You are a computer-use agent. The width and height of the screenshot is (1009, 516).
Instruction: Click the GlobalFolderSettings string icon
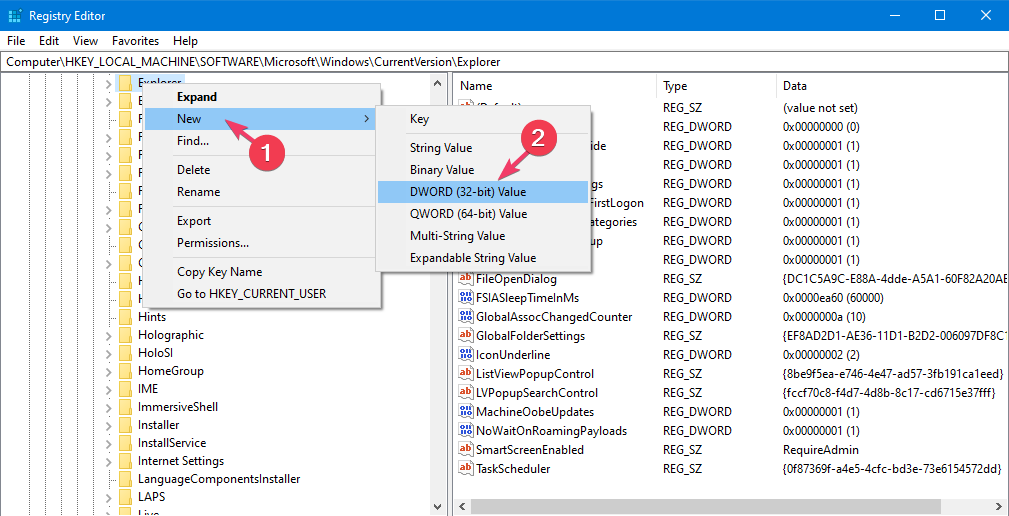click(x=465, y=336)
